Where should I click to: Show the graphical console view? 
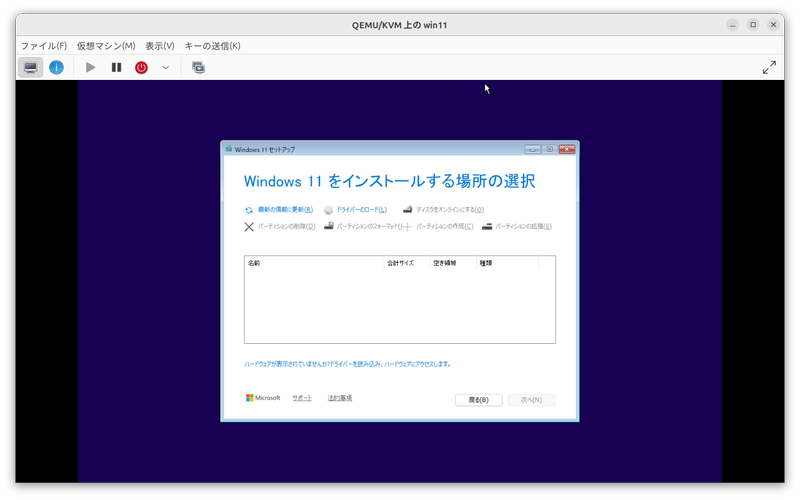[31, 67]
